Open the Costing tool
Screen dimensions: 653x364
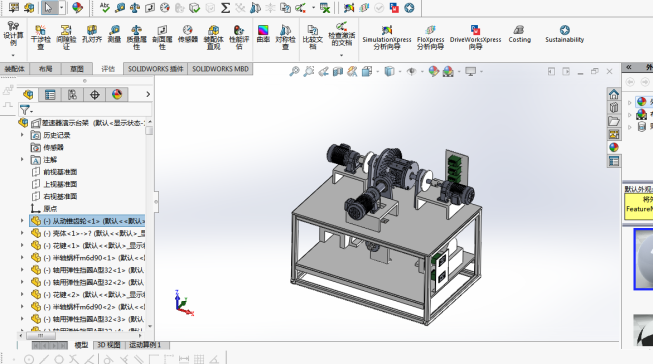pos(519,34)
